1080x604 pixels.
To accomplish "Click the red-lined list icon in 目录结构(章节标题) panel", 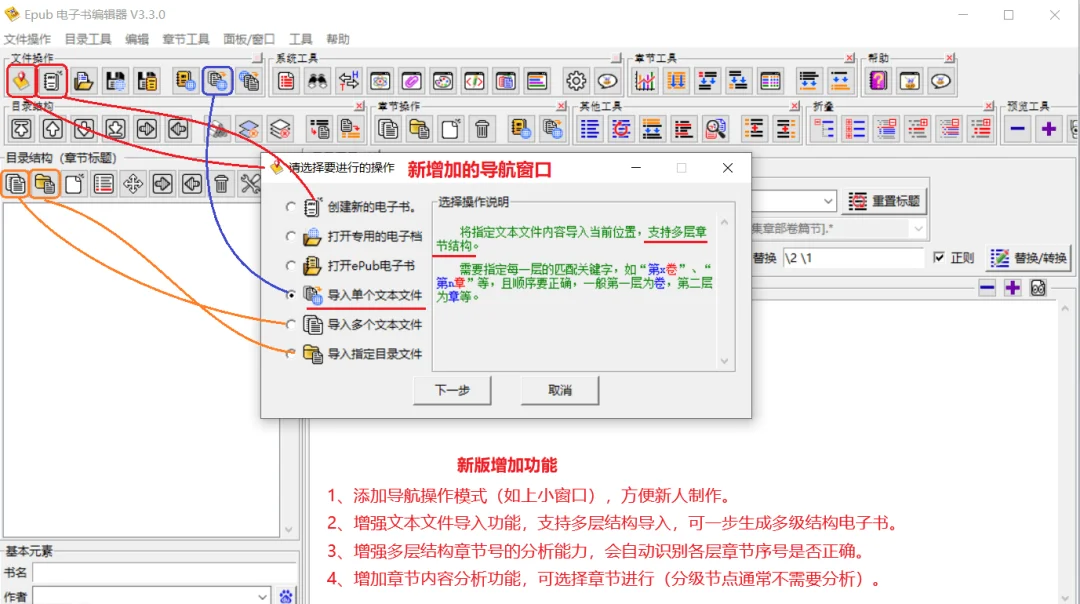I will pos(104,184).
